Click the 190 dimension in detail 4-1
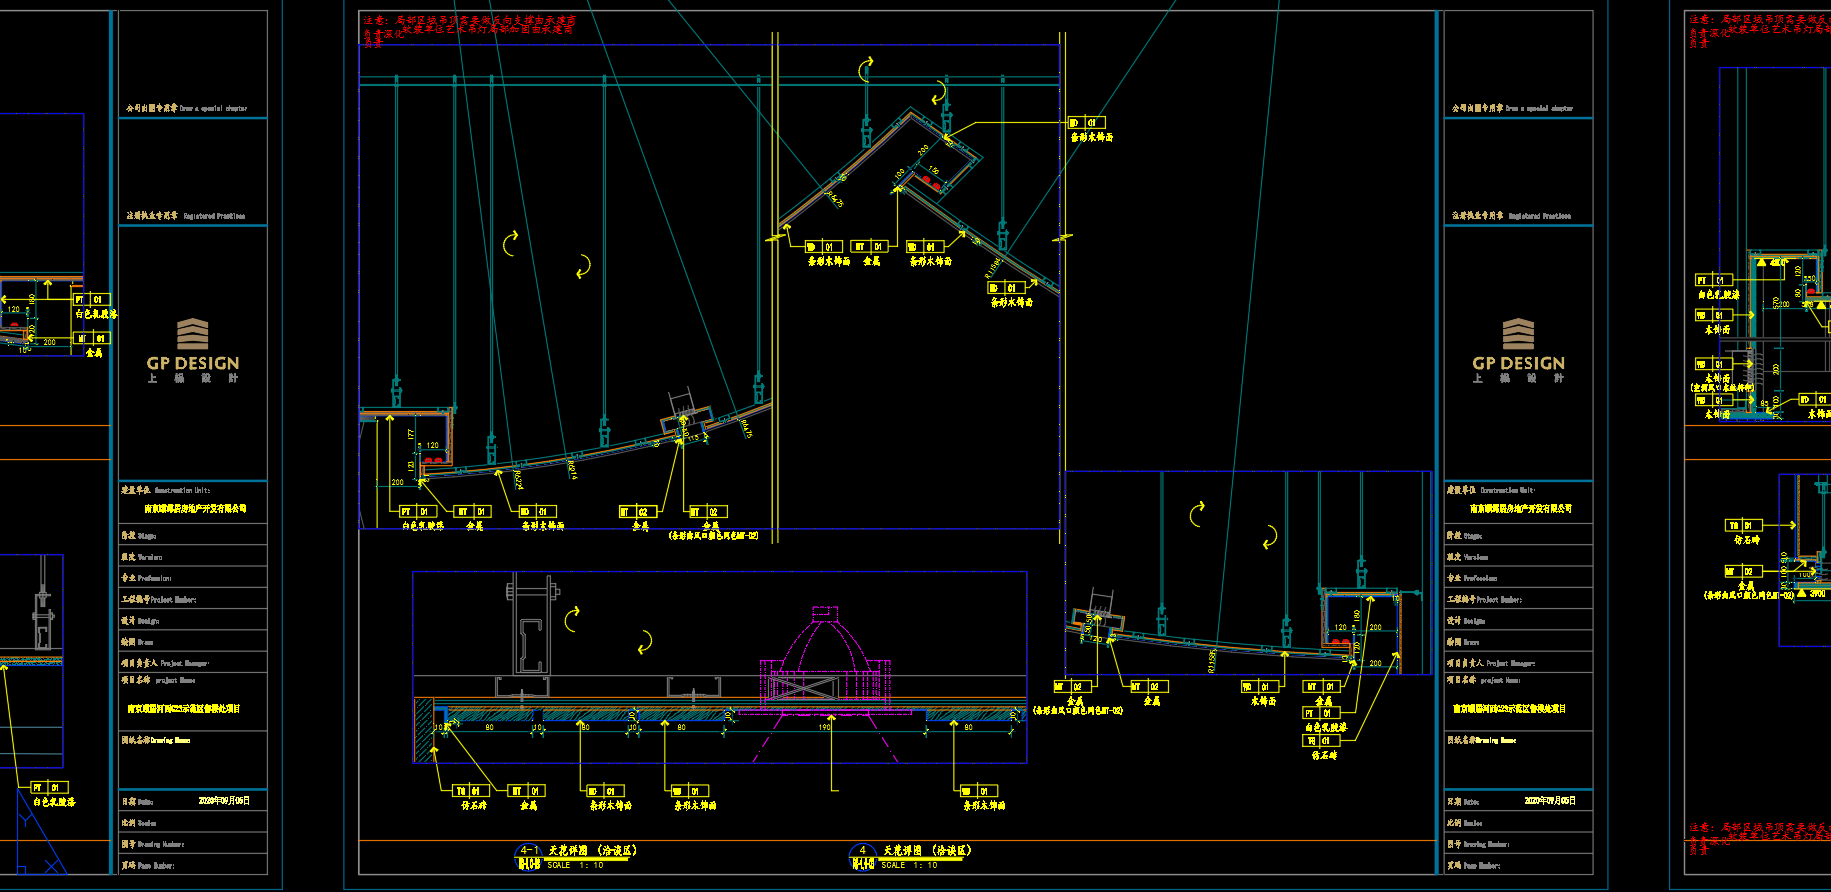The width and height of the screenshot is (1831, 892). tap(825, 727)
